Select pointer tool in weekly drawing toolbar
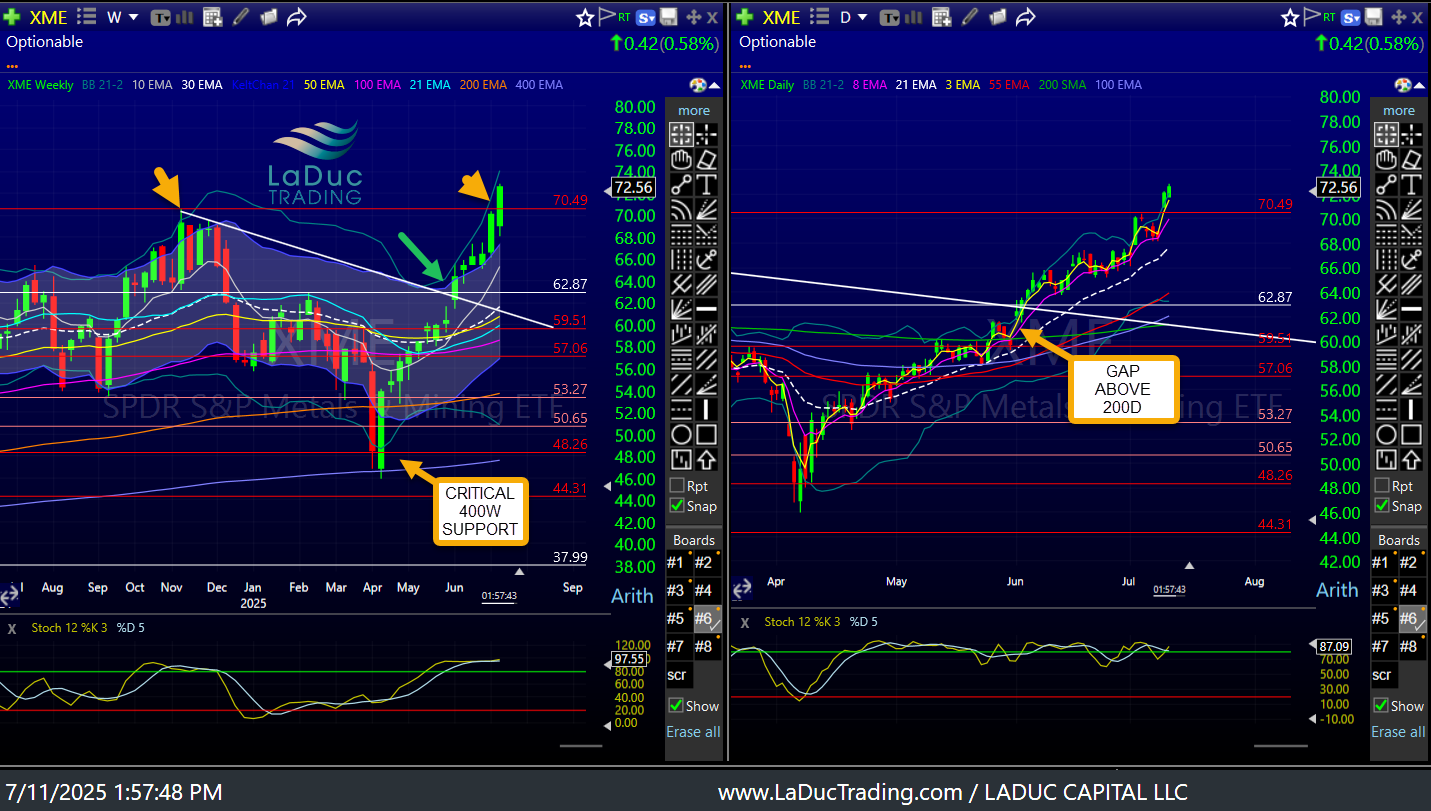1431x811 pixels. coord(681,135)
